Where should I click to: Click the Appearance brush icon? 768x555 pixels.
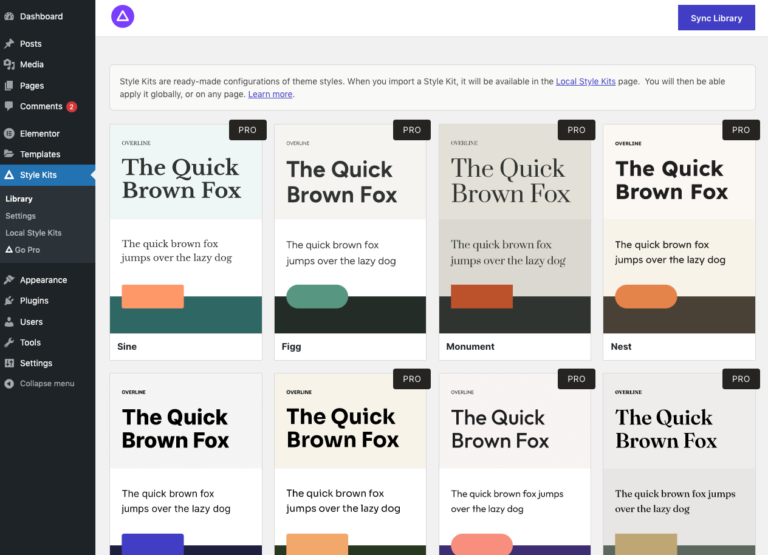9,280
